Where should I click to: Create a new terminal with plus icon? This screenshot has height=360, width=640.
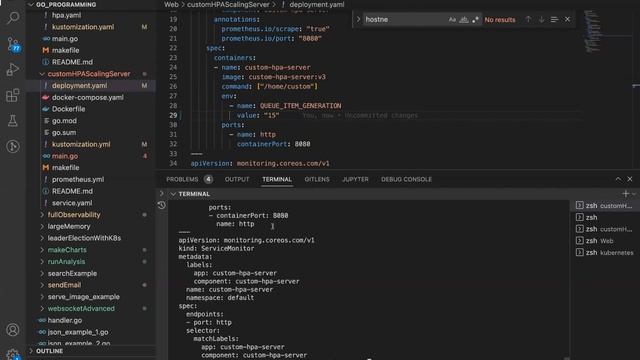coord(625,194)
